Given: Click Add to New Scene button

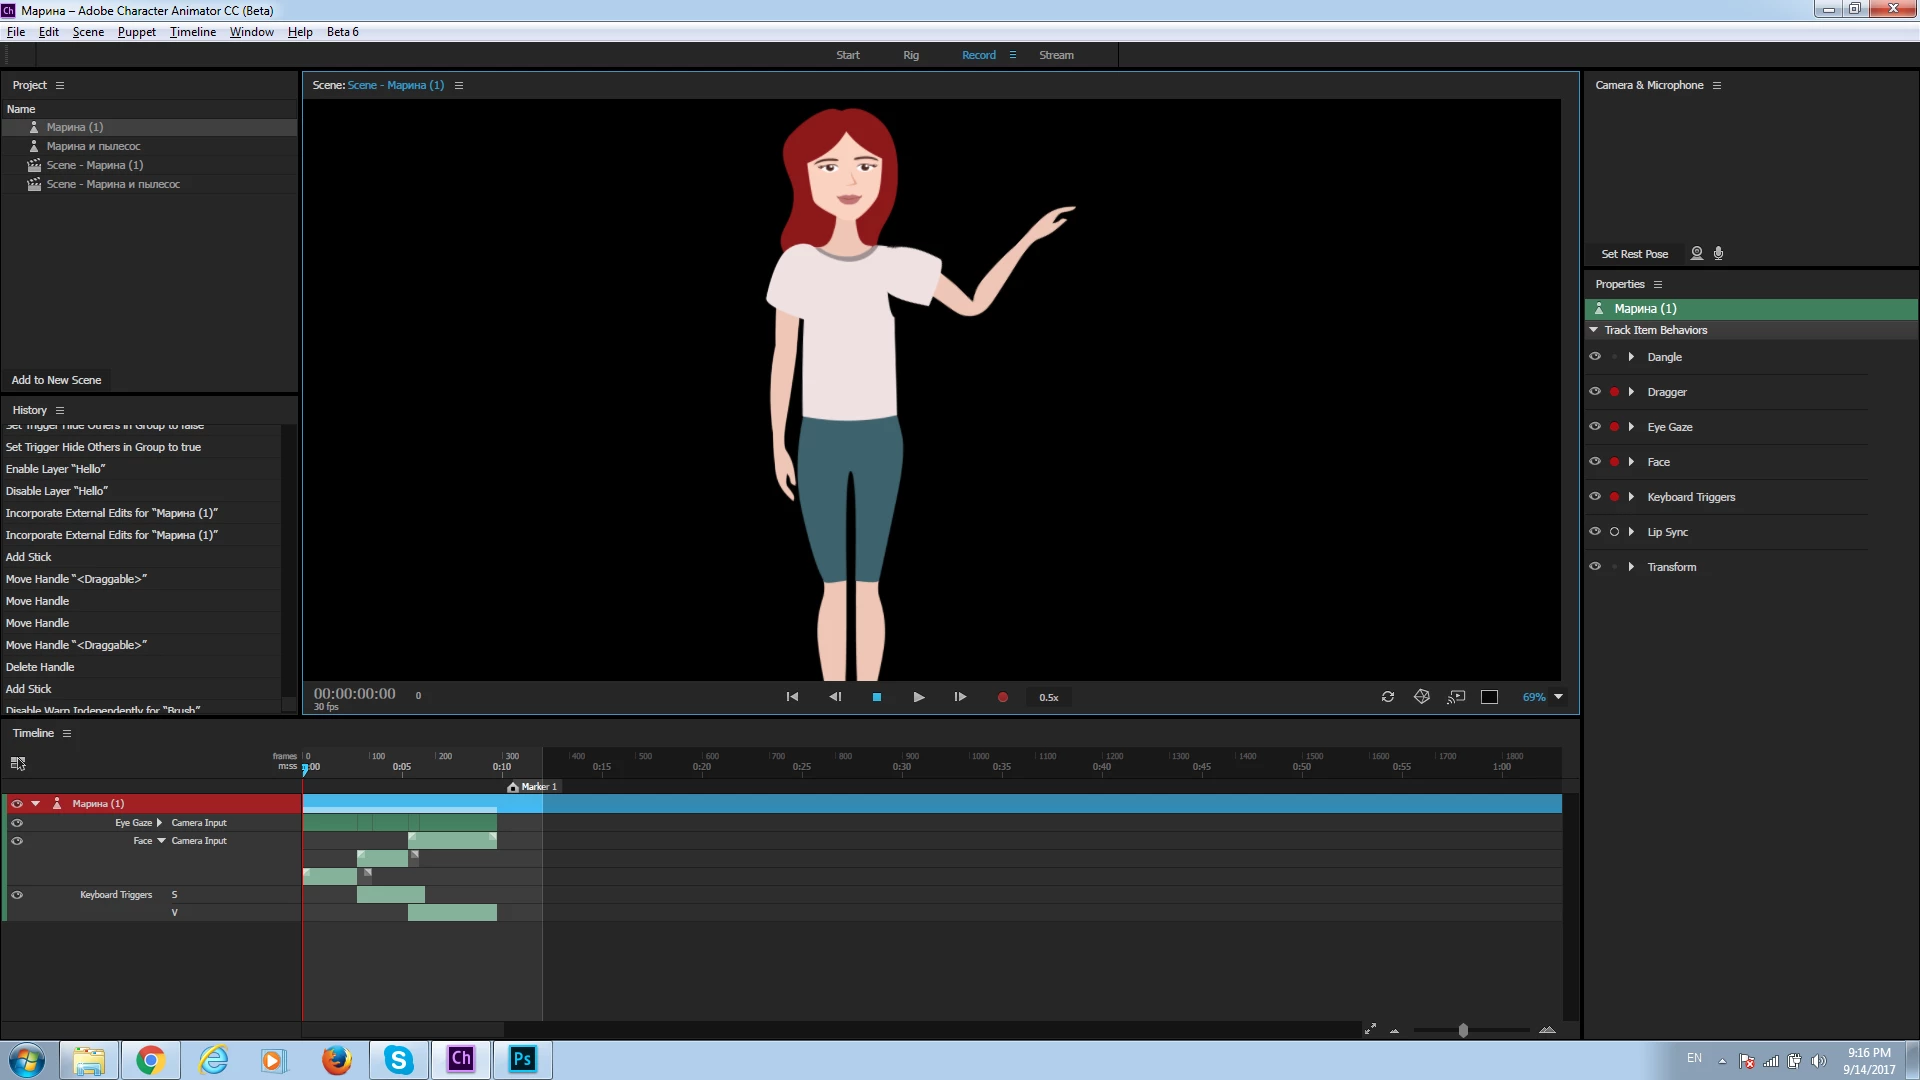Looking at the screenshot, I should [x=56, y=380].
